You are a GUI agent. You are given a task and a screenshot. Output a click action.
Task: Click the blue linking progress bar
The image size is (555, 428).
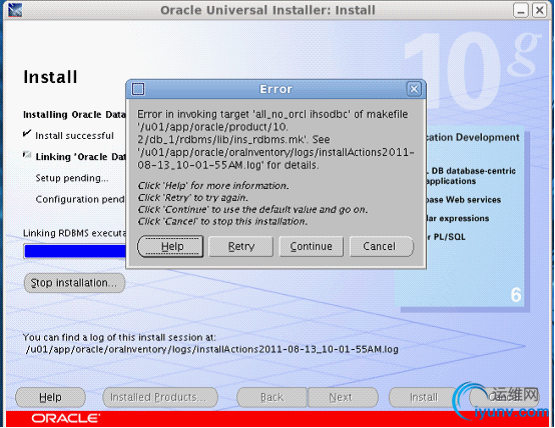[75, 251]
